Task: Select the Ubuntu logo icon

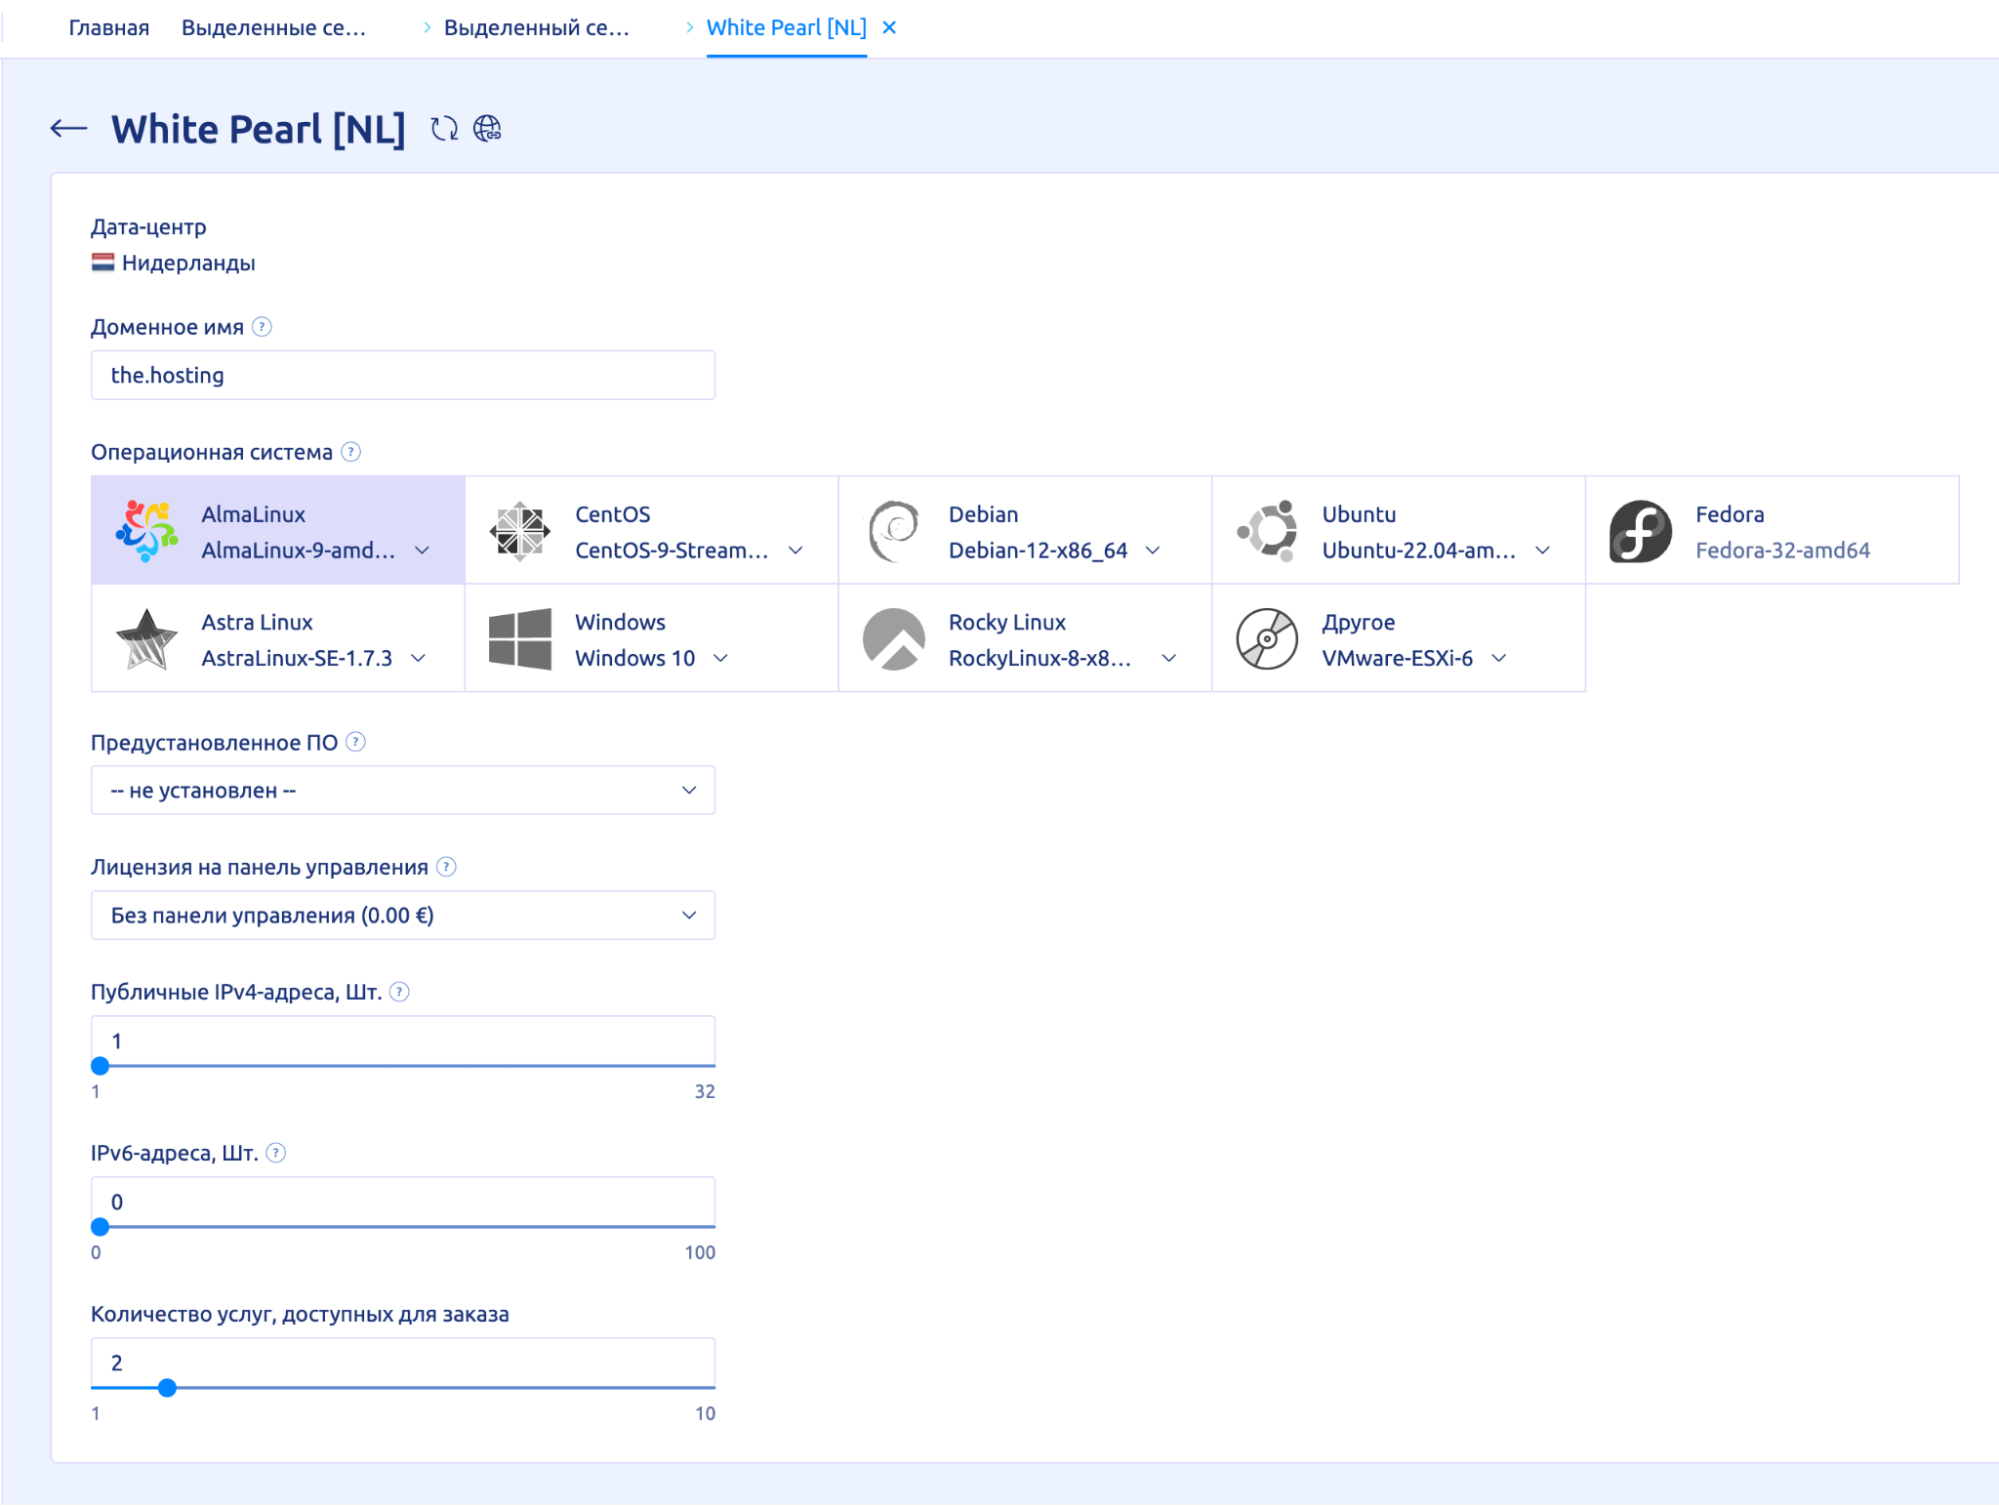Action: pyautogui.click(x=1267, y=531)
